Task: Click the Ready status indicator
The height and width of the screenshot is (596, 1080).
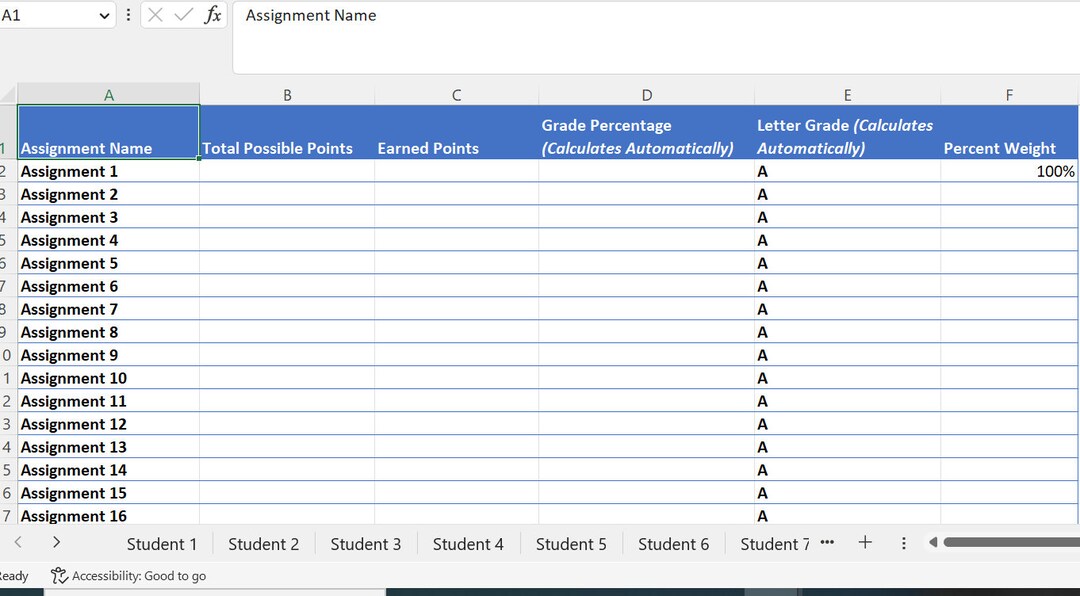Action: coord(13,576)
